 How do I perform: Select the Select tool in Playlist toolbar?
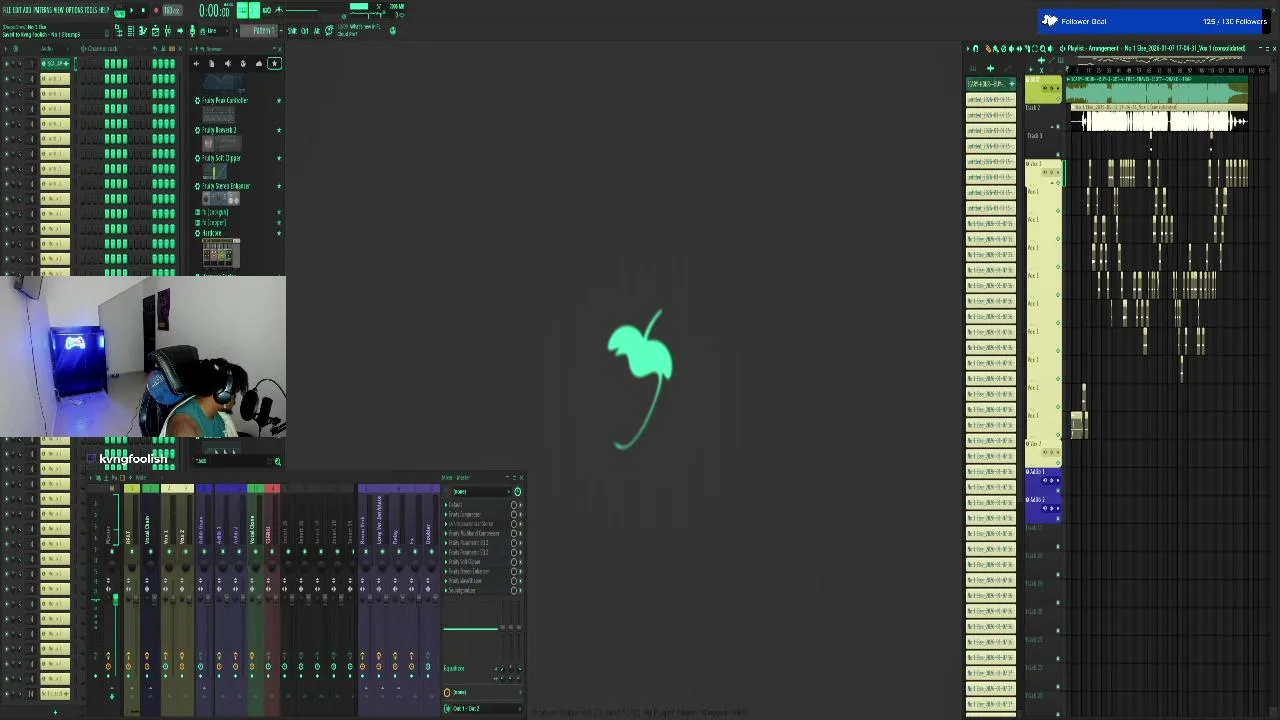coord(1034,49)
